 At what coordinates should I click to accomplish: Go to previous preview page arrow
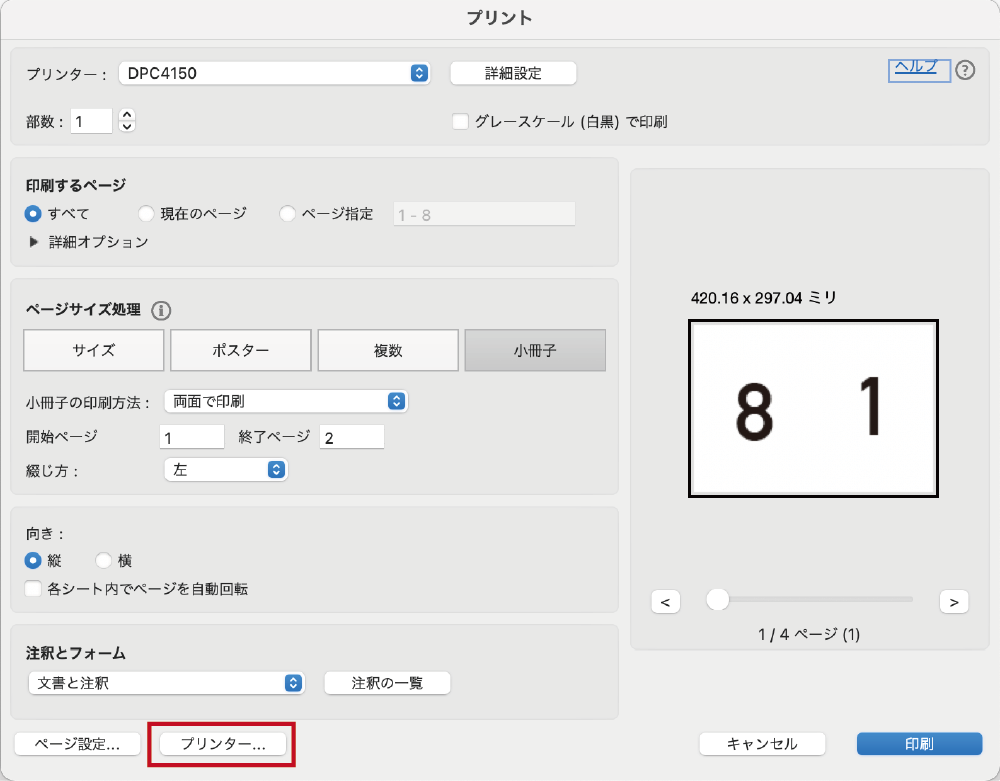665,601
